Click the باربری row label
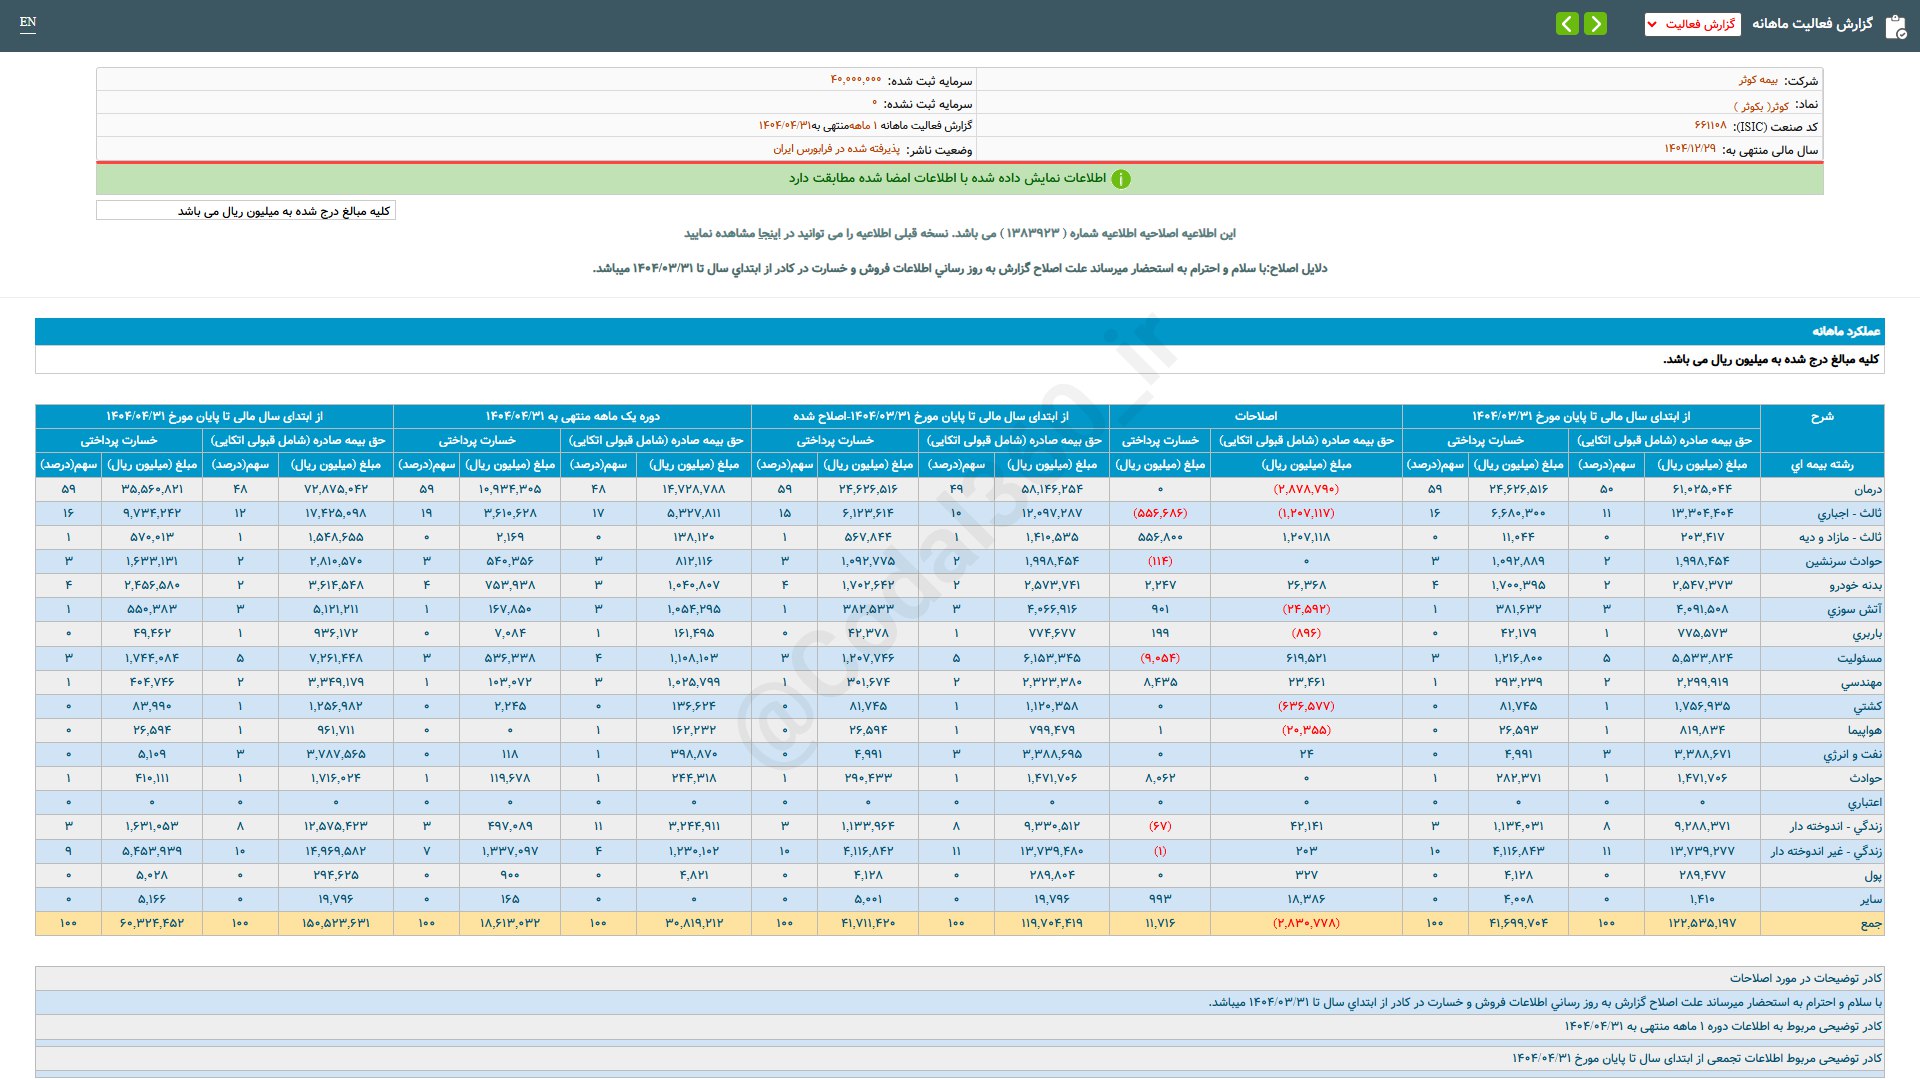 (x=1867, y=634)
